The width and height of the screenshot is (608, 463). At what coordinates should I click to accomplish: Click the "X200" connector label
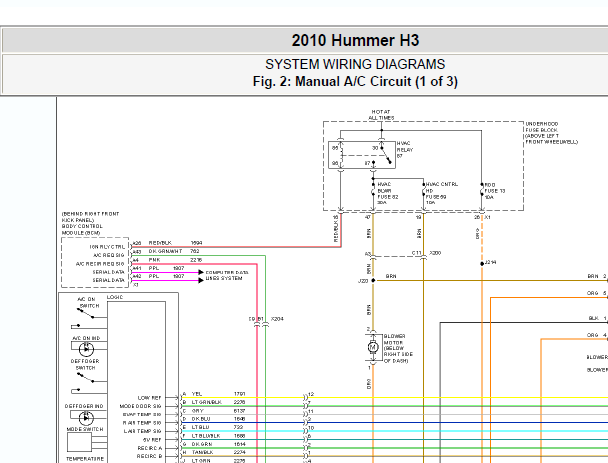pos(435,253)
